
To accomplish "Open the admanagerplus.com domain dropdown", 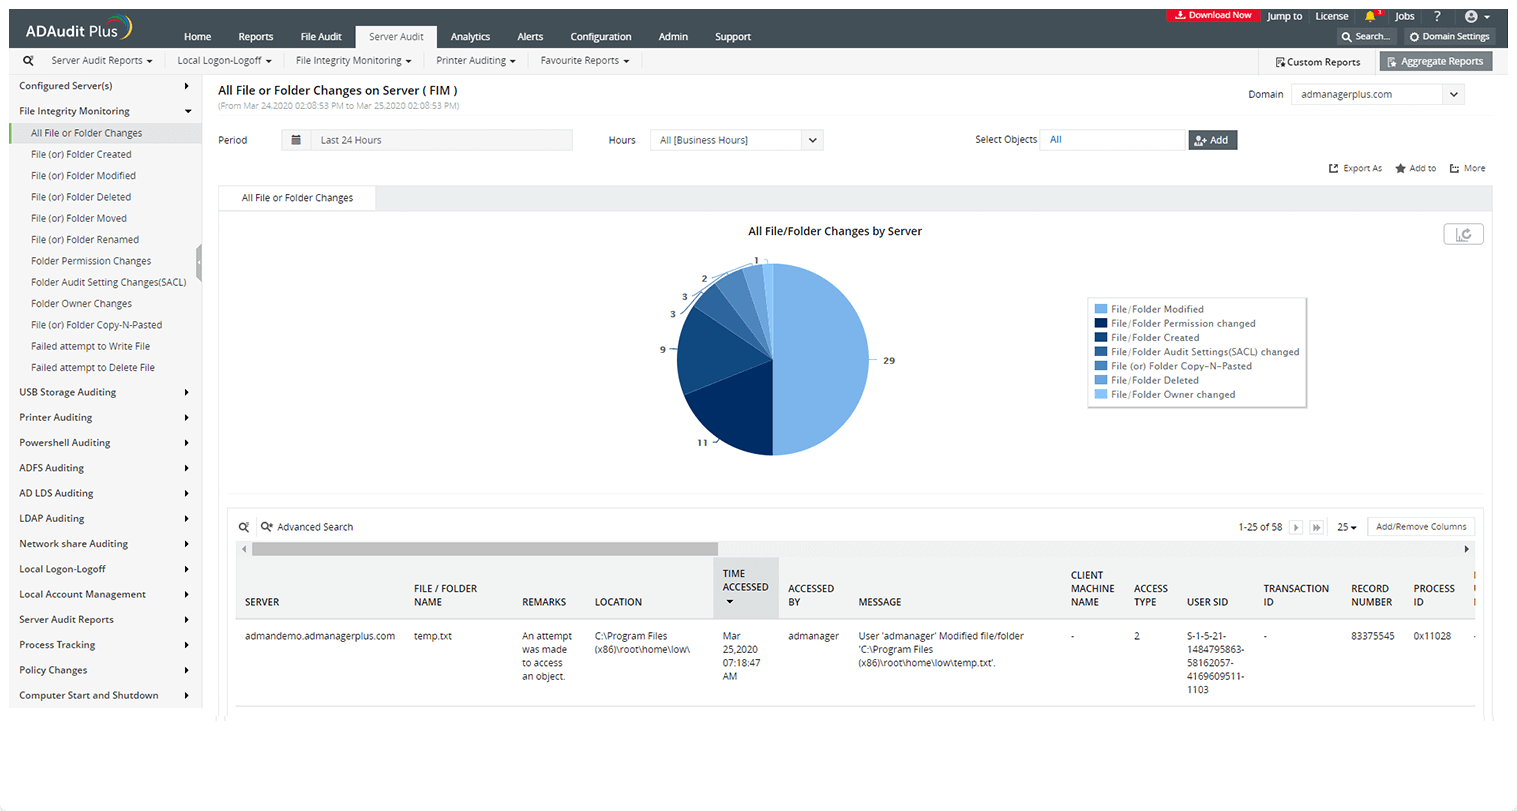I will tap(1376, 94).
